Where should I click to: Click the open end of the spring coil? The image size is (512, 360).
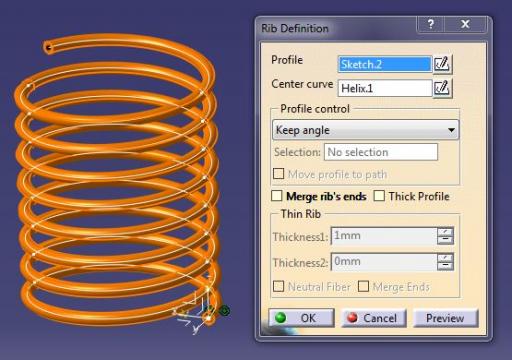pyautogui.click(x=49, y=48)
